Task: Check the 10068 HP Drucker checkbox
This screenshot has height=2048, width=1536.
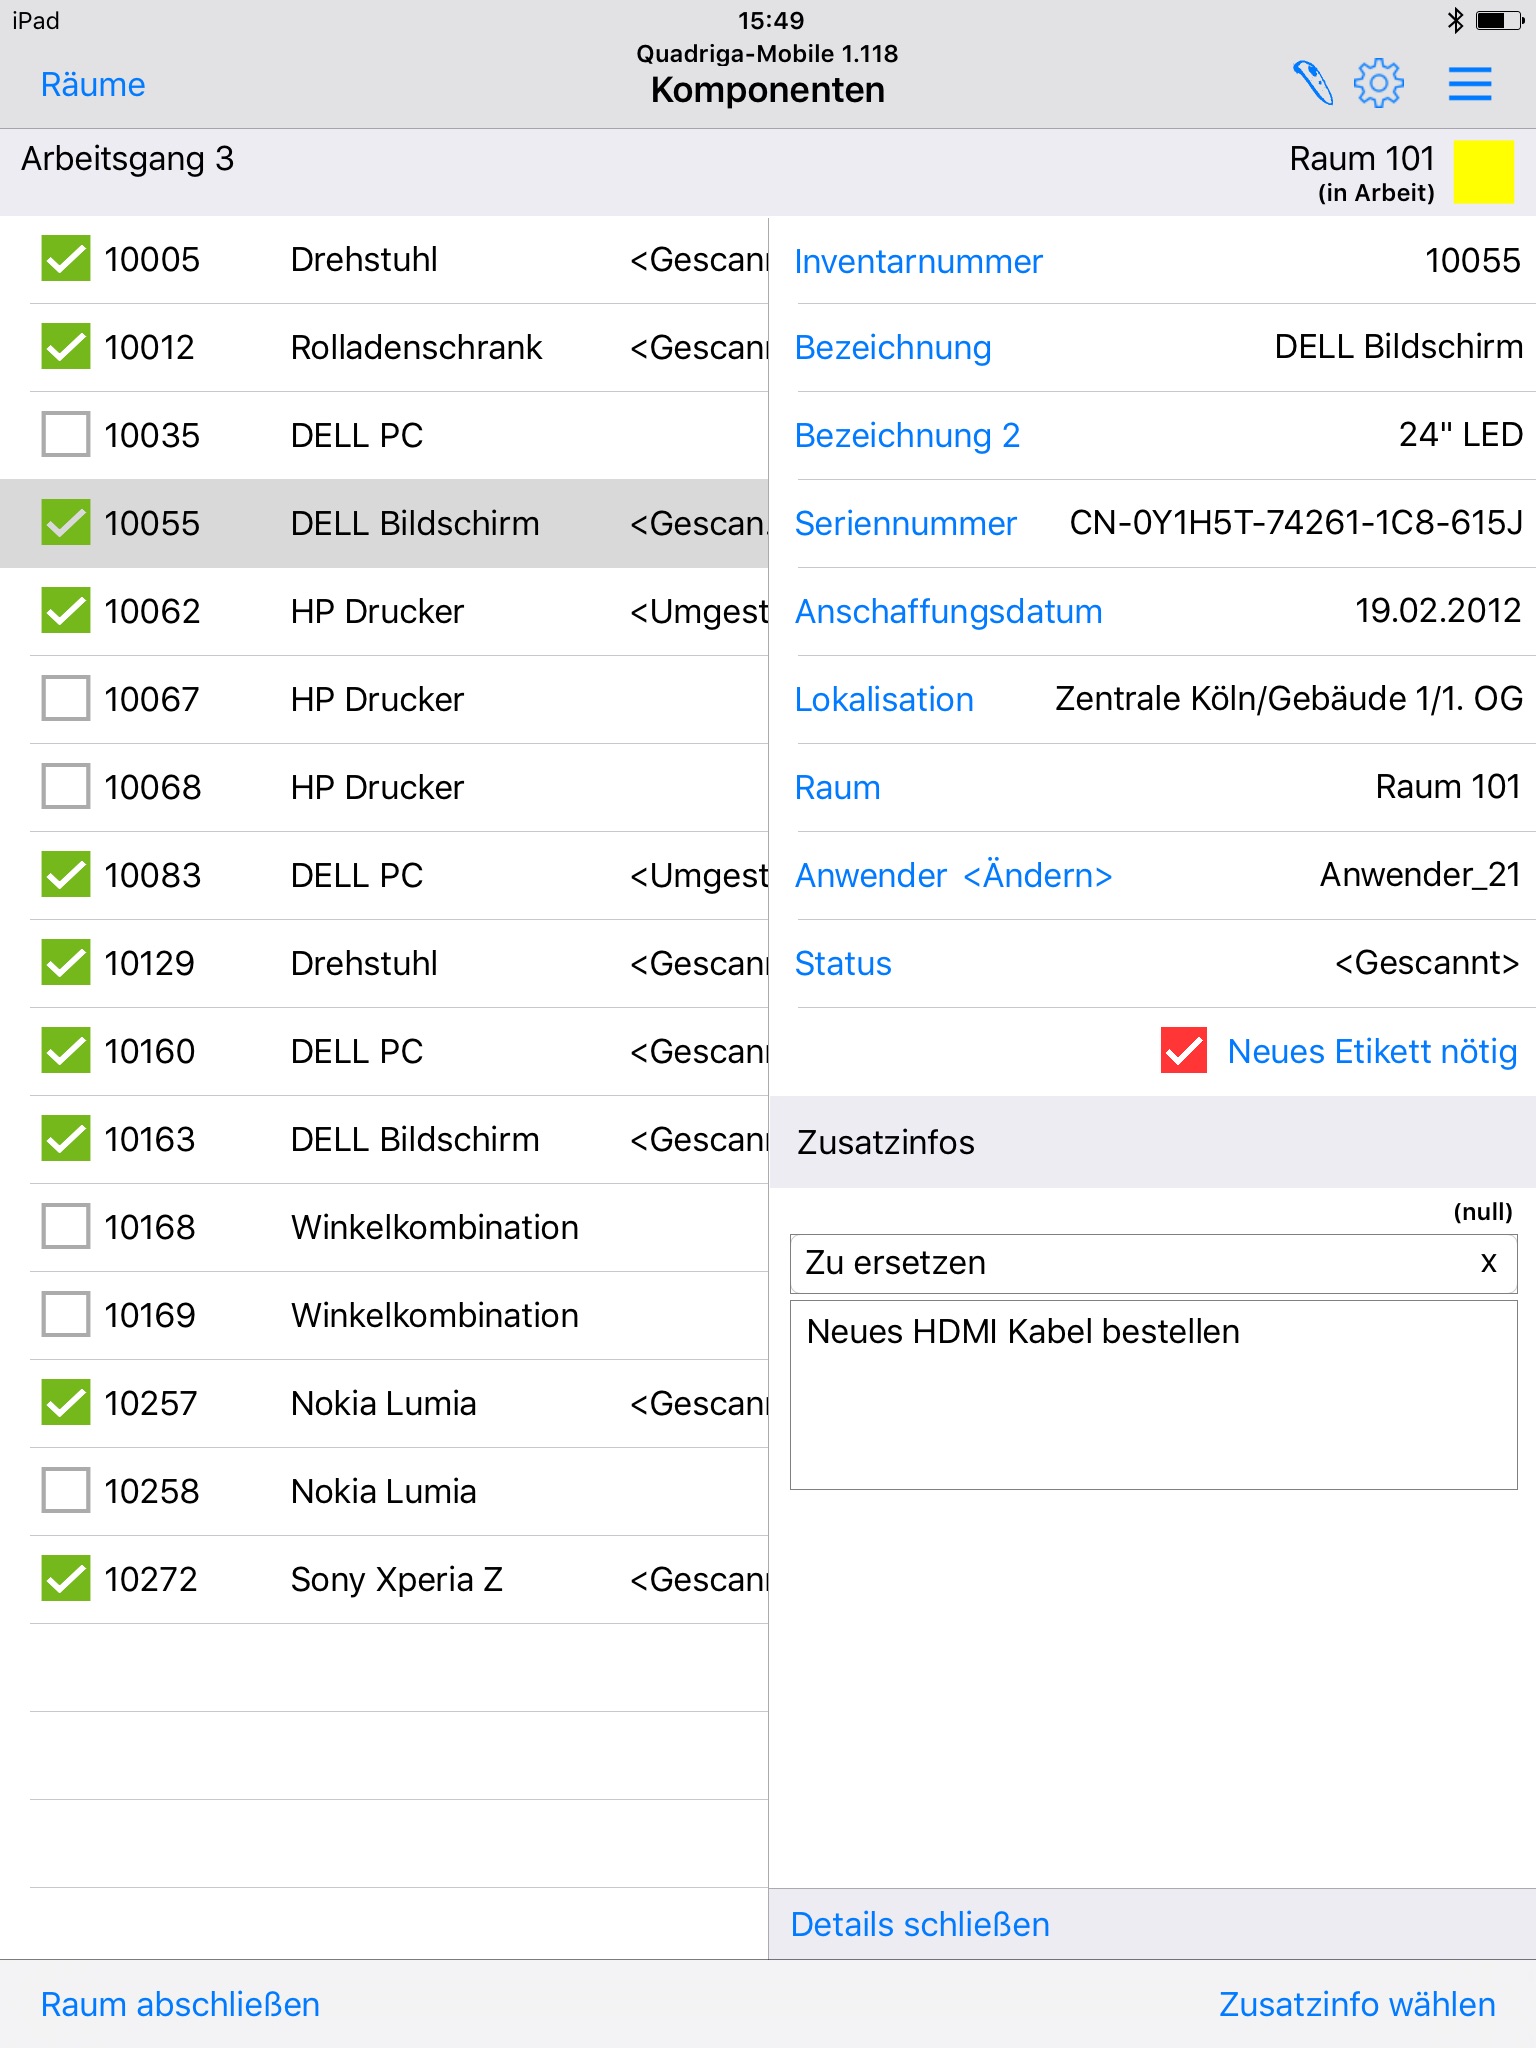Action: click(66, 787)
